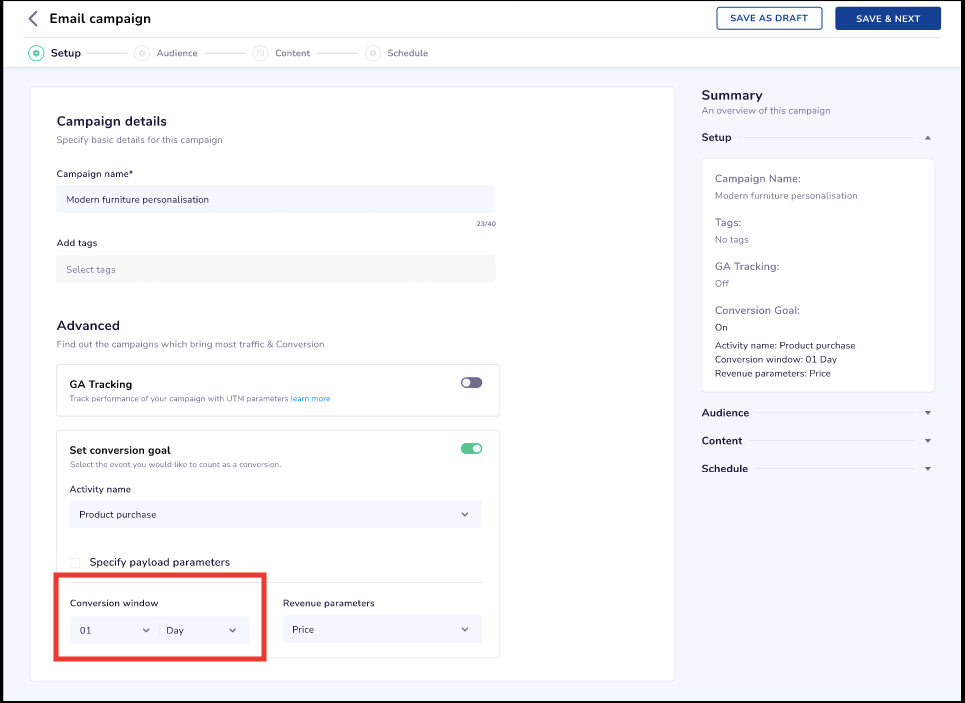Expand the Schedule summary section
The height and width of the screenshot is (703, 965).
point(927,469)
